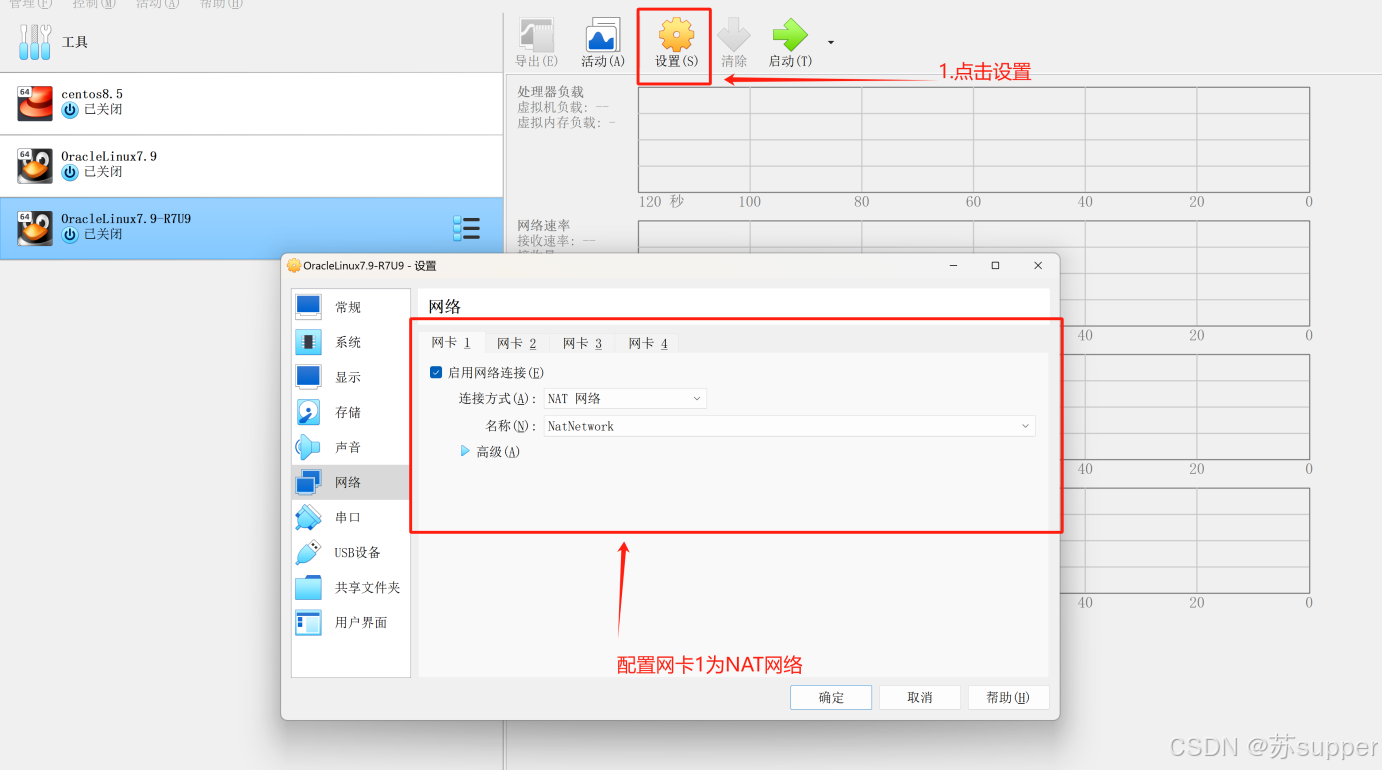This screenshot has height=770, width=1382.
Task: Click the 确定 button
Action: (831, 697)
